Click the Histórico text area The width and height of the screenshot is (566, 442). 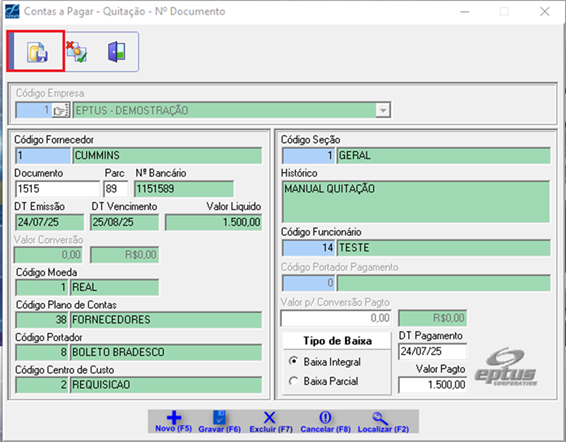click(x=416, y=202)
